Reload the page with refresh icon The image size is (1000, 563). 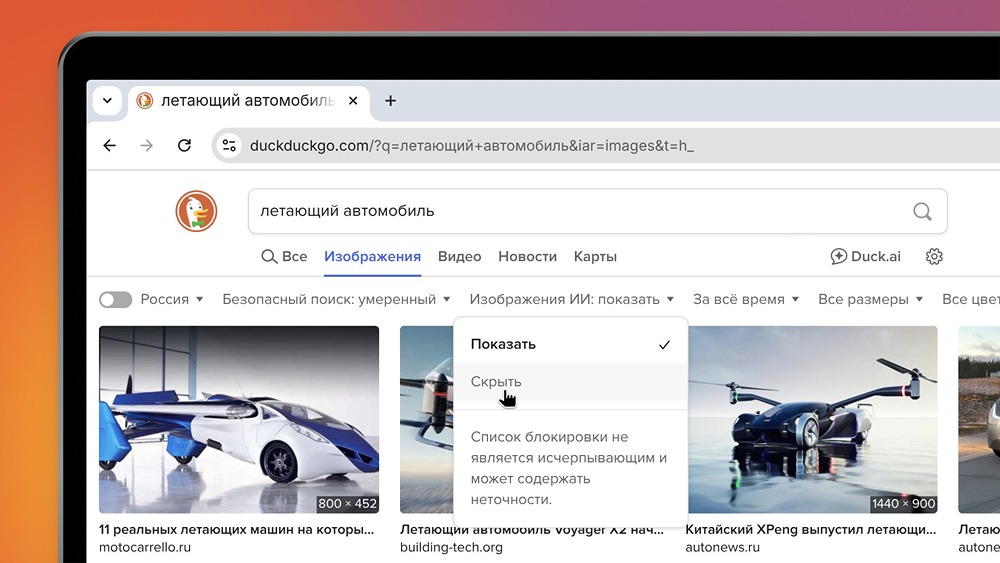pos(184,146)
